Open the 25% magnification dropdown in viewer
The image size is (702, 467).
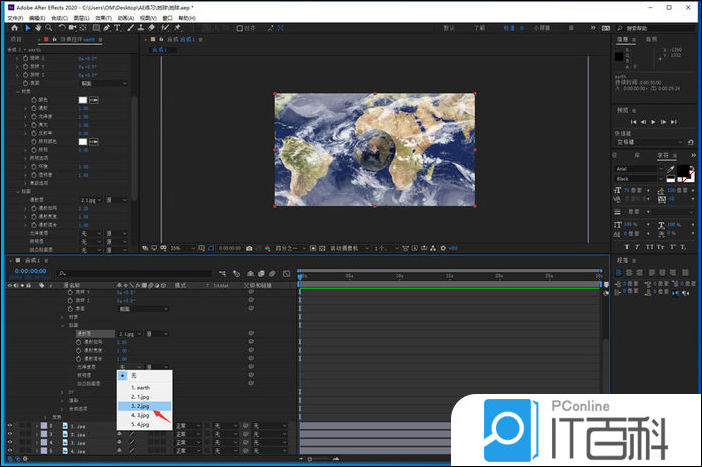pyautogui.click(x=180, y=247)
